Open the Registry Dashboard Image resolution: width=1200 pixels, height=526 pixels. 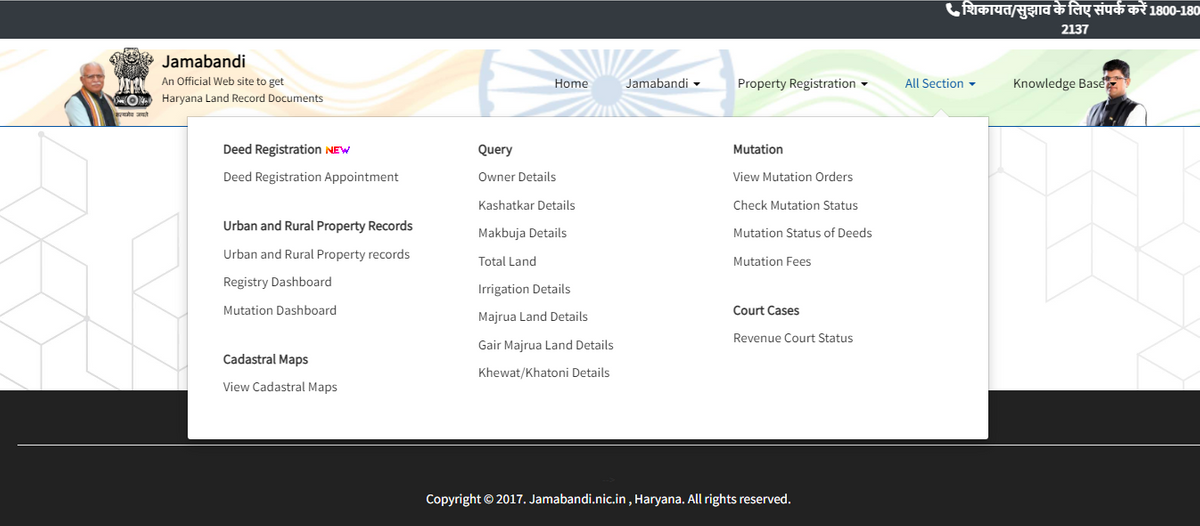coord(277,282)
